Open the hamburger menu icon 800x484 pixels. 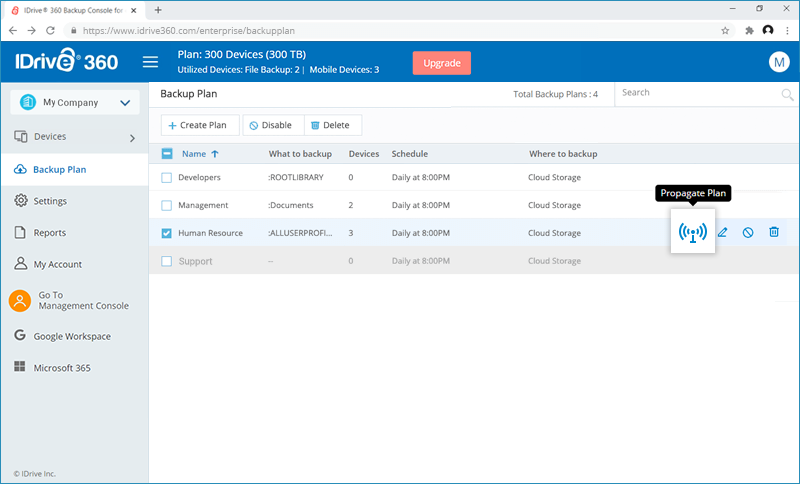pyautogui.click(x=150, y=62)
